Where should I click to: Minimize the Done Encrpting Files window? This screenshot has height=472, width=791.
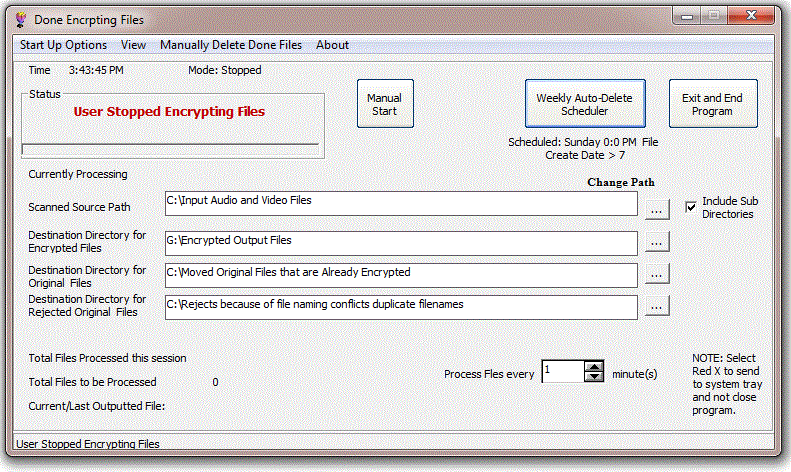(686, 16)
